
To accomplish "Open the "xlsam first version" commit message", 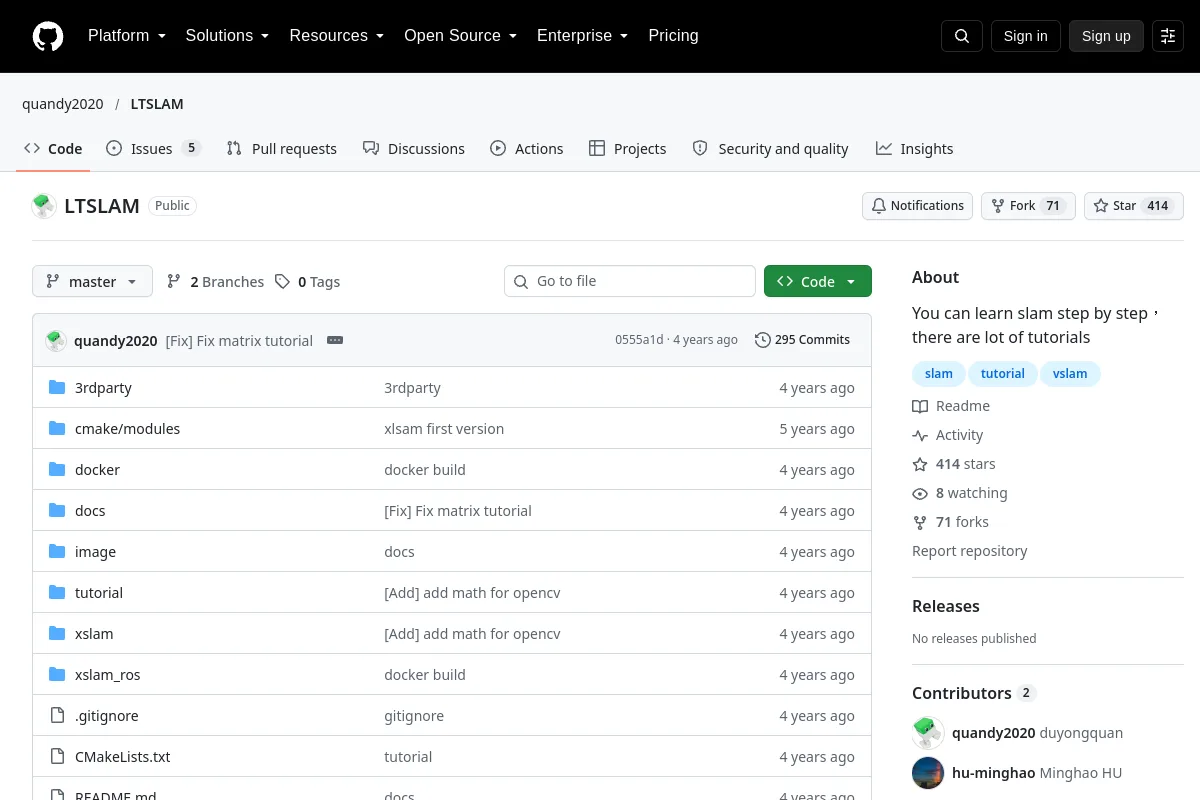I will [x=444, y=429].
